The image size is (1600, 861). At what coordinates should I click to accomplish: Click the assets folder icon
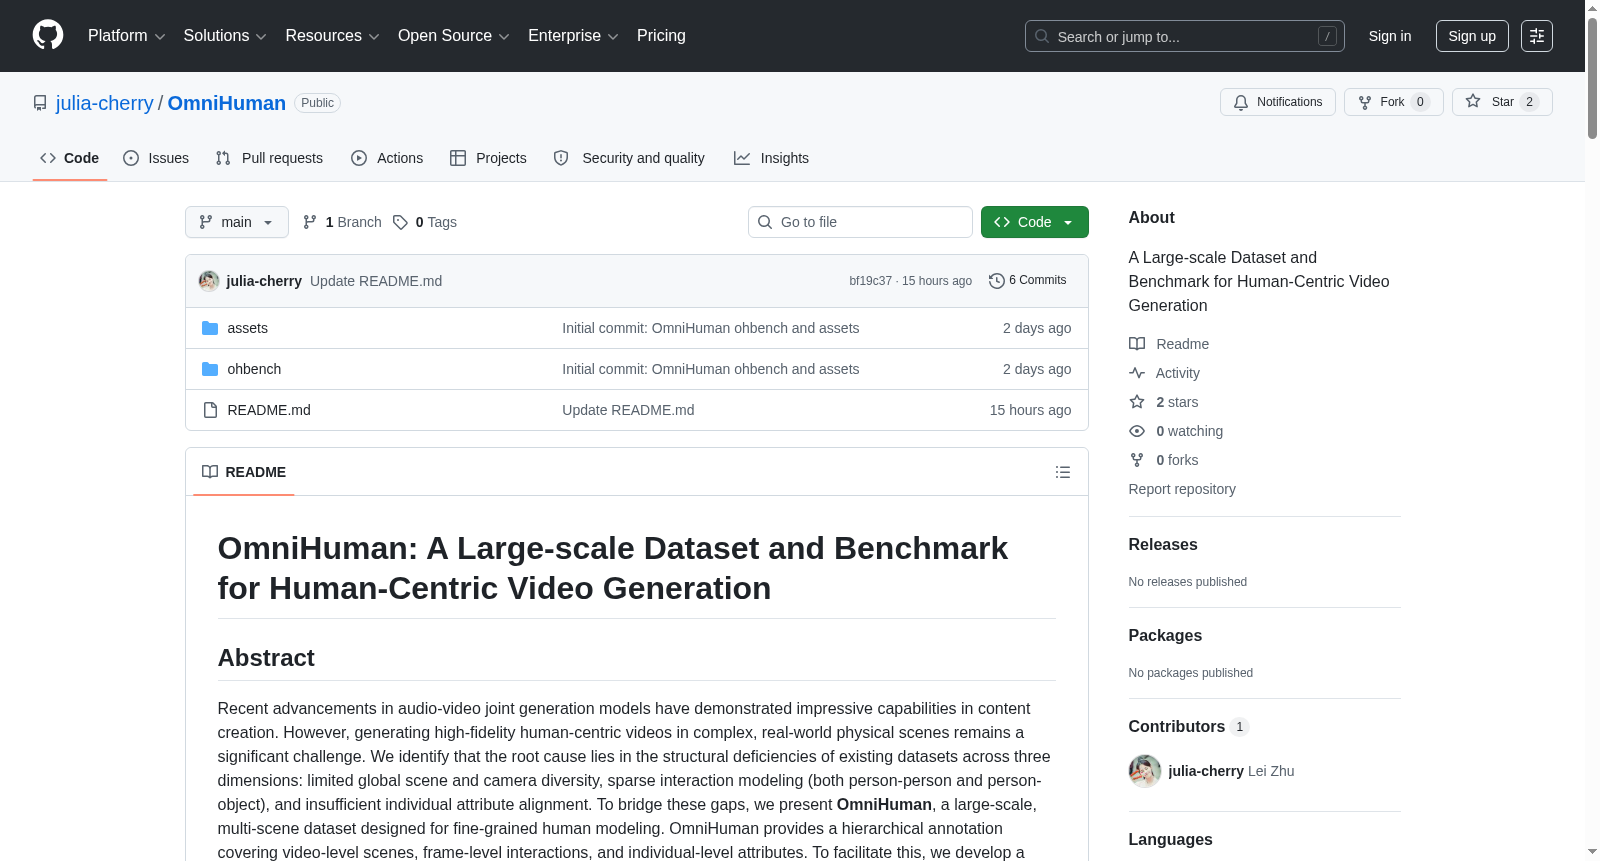tap(210, 328)
